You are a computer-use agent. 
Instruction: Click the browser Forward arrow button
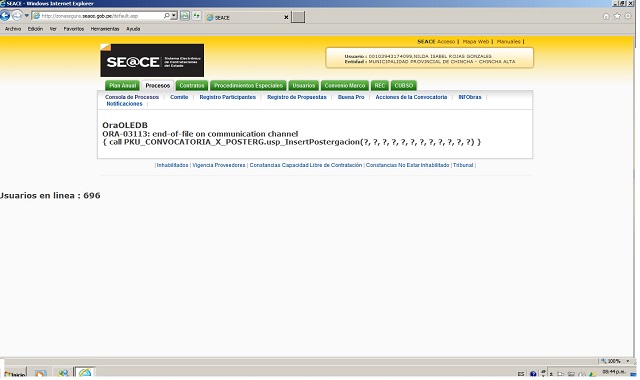(17, 16)
